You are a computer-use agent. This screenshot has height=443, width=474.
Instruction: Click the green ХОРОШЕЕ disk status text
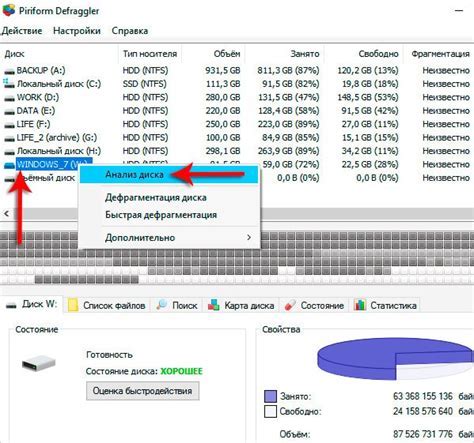coord(181,371)
